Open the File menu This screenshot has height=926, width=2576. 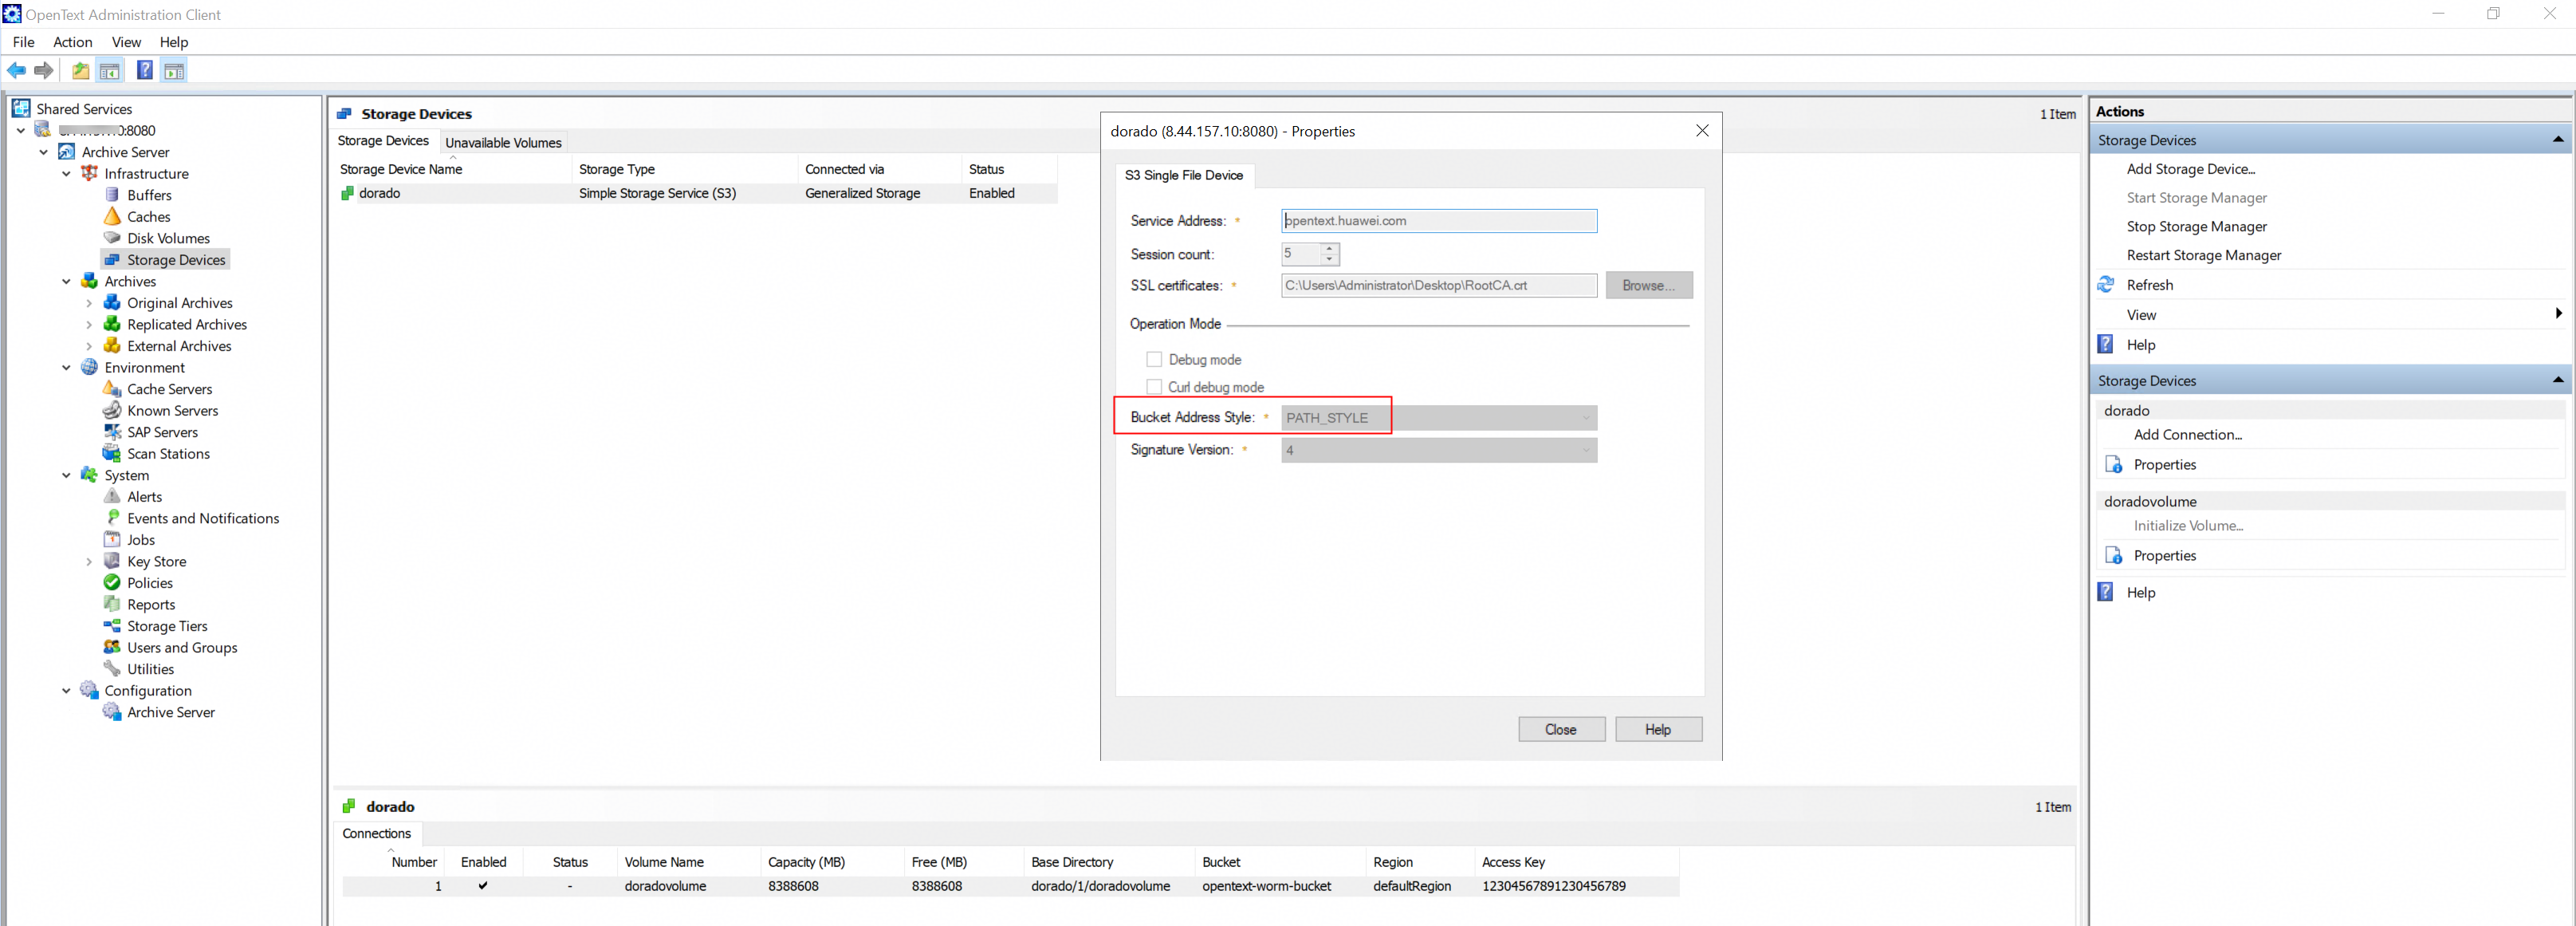coord(23,42)
